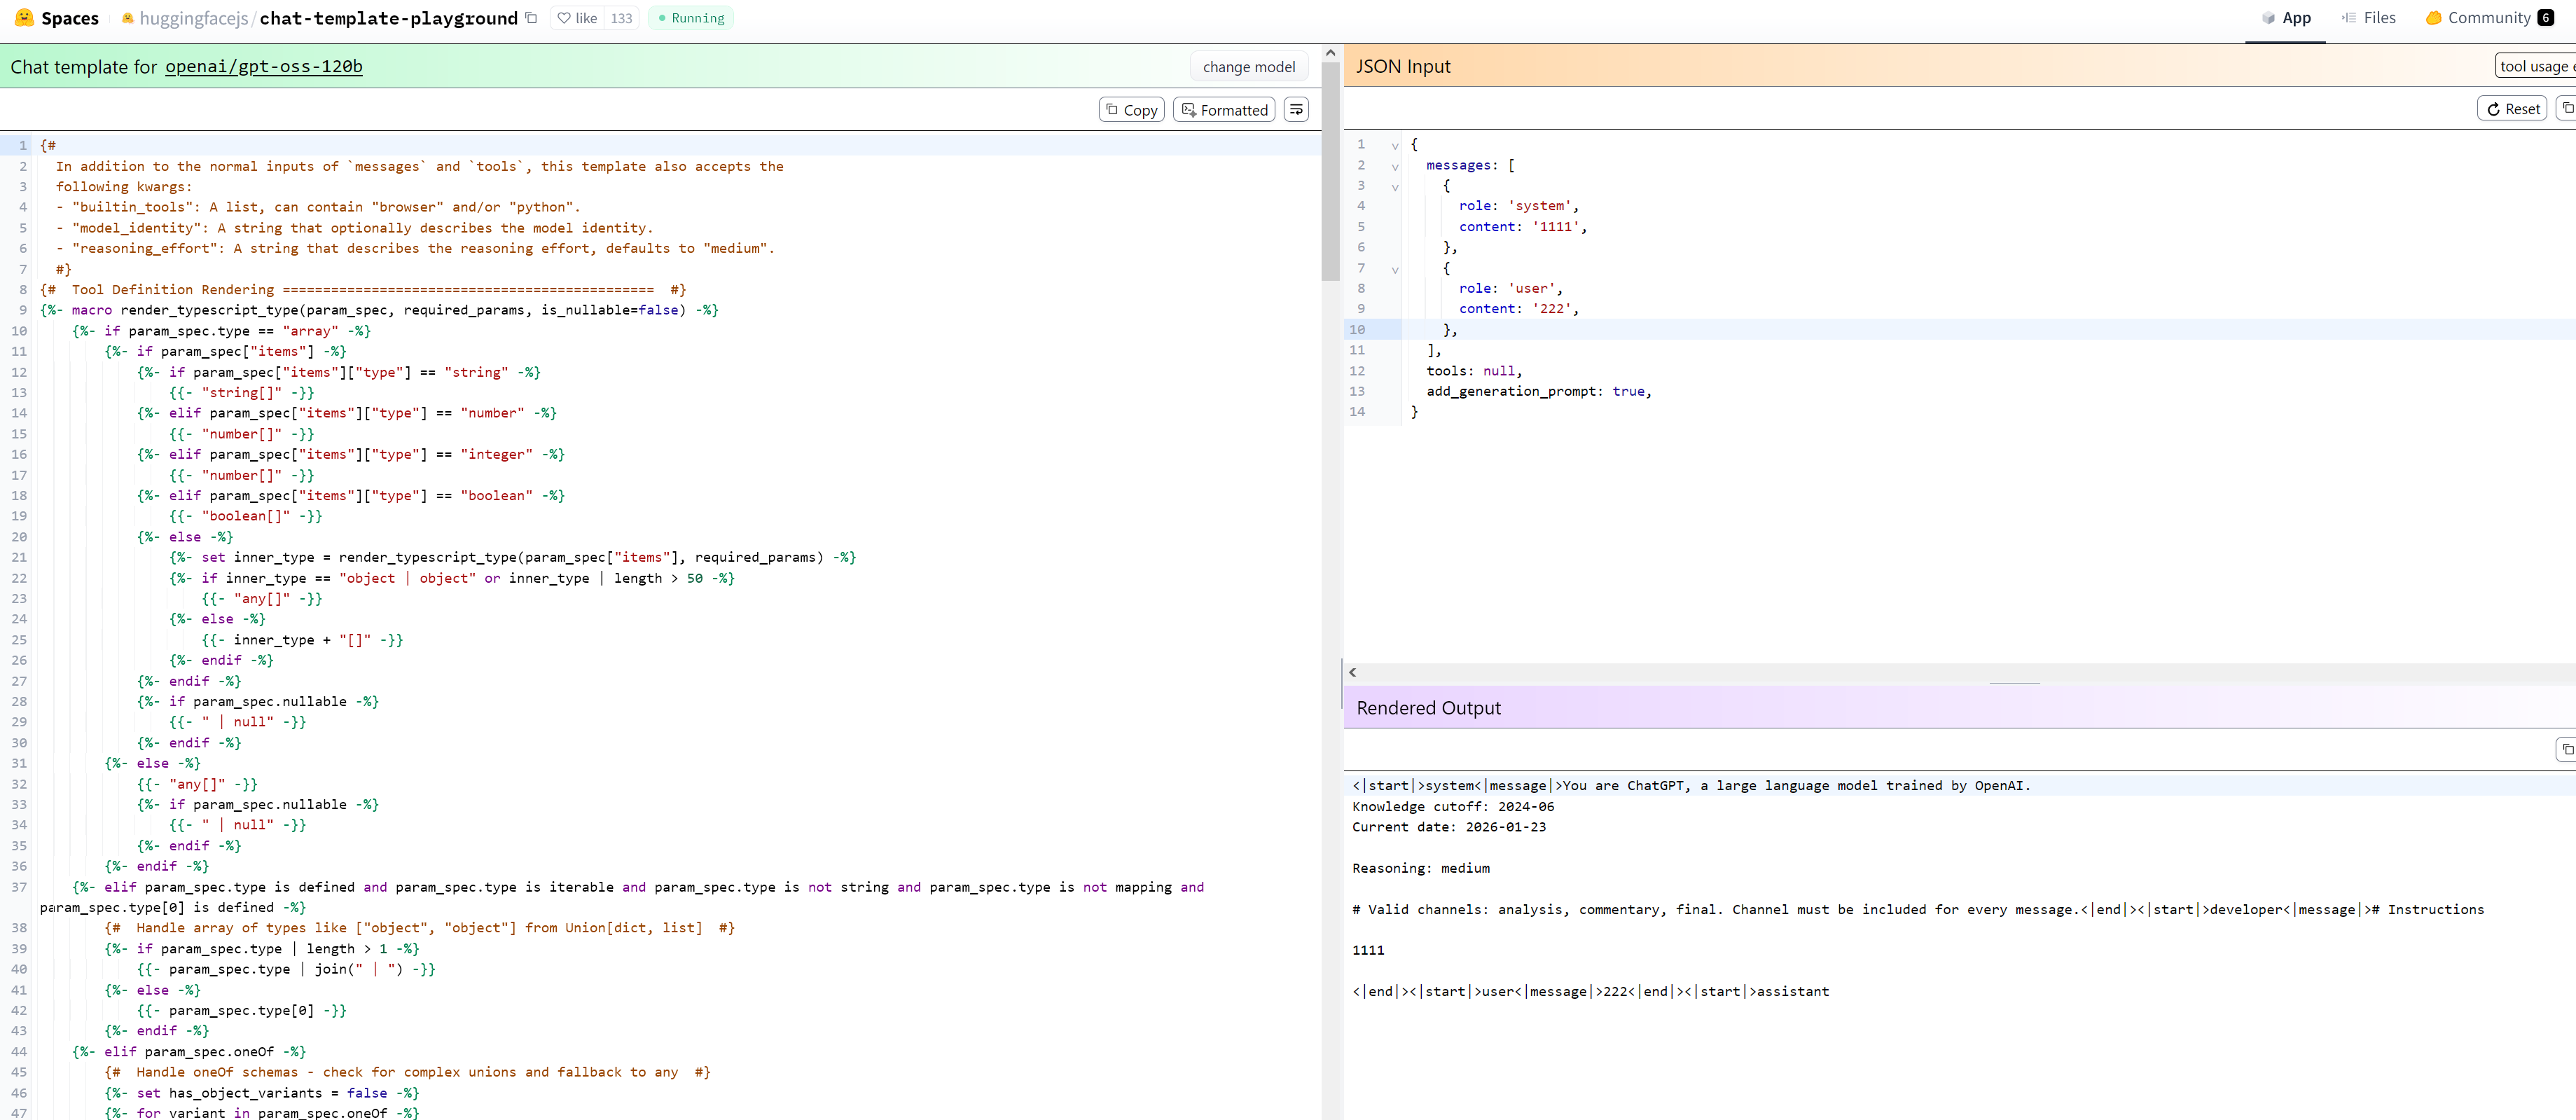Open the tool usage example dropdown

coord(2535,66)
